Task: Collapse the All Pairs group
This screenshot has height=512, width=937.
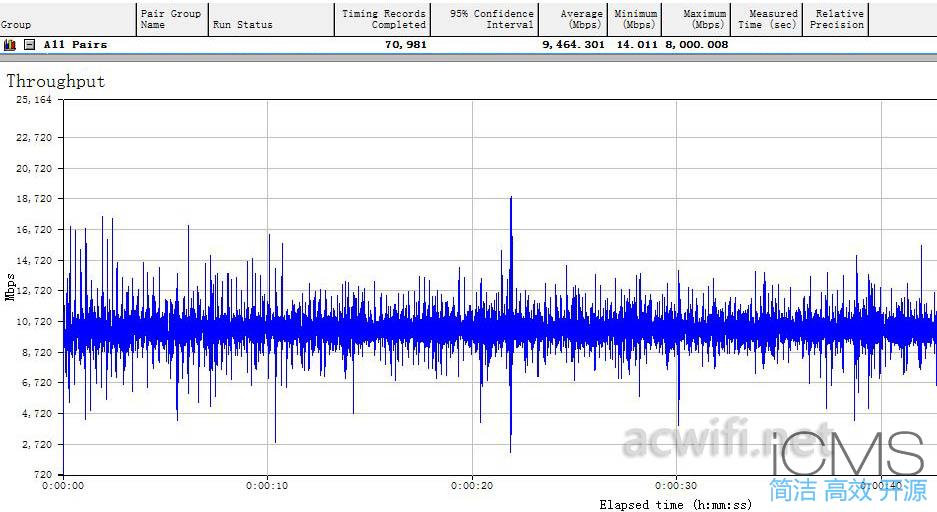Action: [x=29, y=45]
